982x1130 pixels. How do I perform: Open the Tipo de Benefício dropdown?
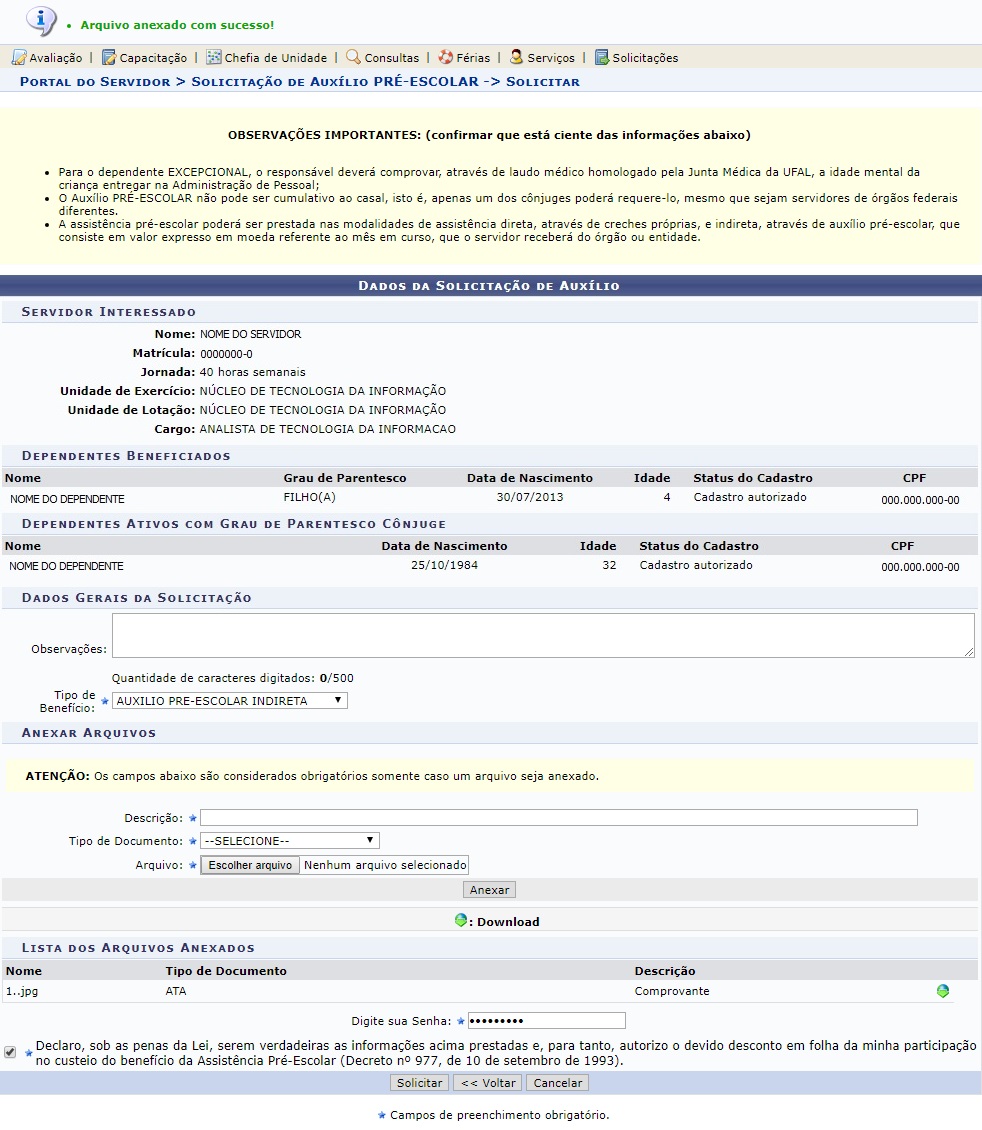pos(230,701)
